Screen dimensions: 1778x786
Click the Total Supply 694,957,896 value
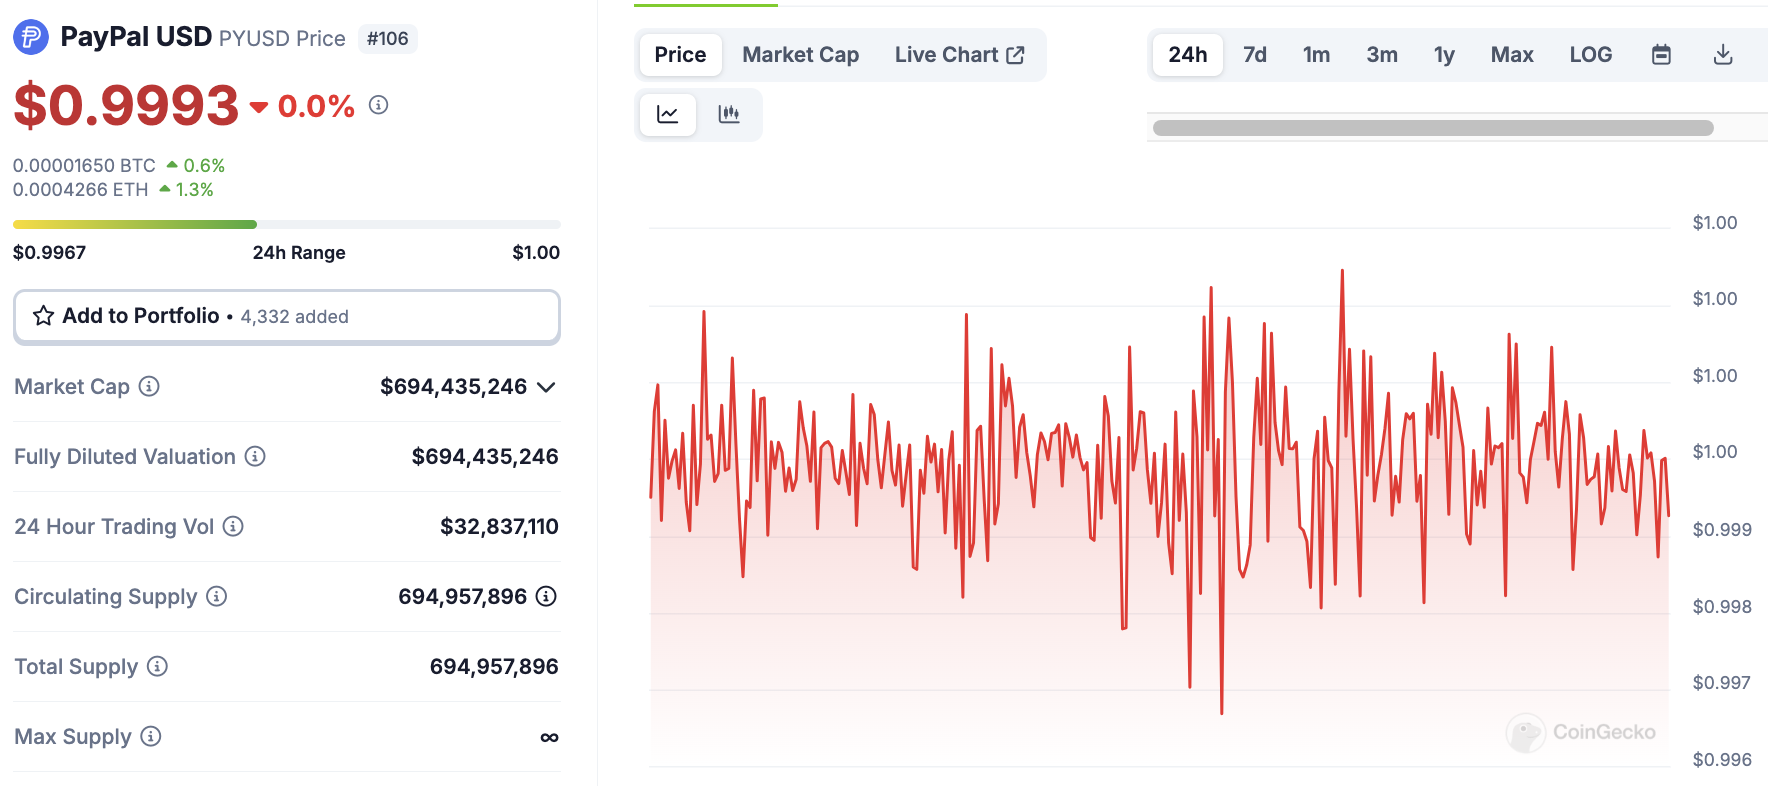[494, 667]
